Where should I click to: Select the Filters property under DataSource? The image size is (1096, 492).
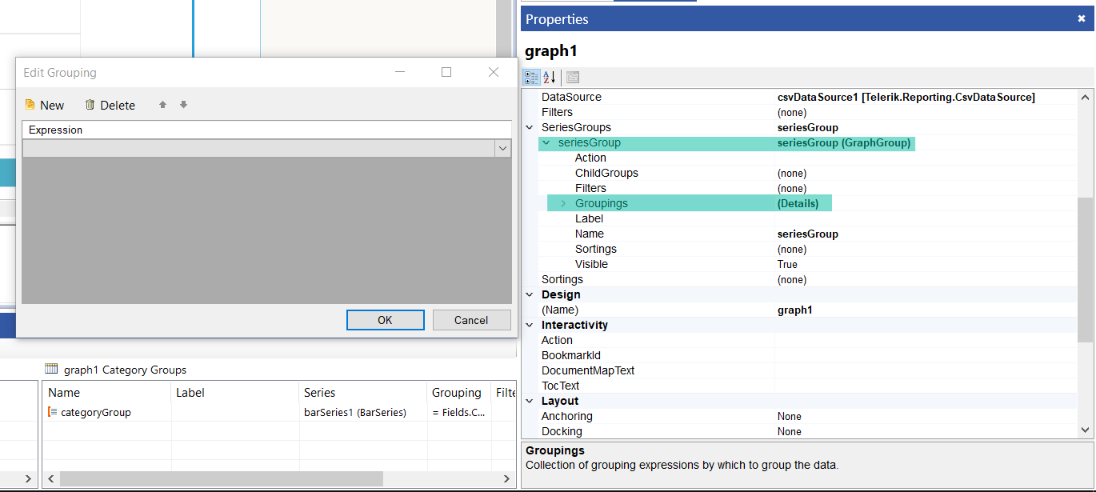point(557,112)
